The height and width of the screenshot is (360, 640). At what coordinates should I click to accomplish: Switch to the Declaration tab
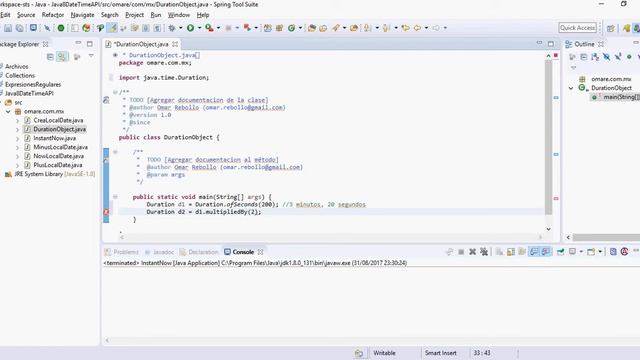point(199,252)
